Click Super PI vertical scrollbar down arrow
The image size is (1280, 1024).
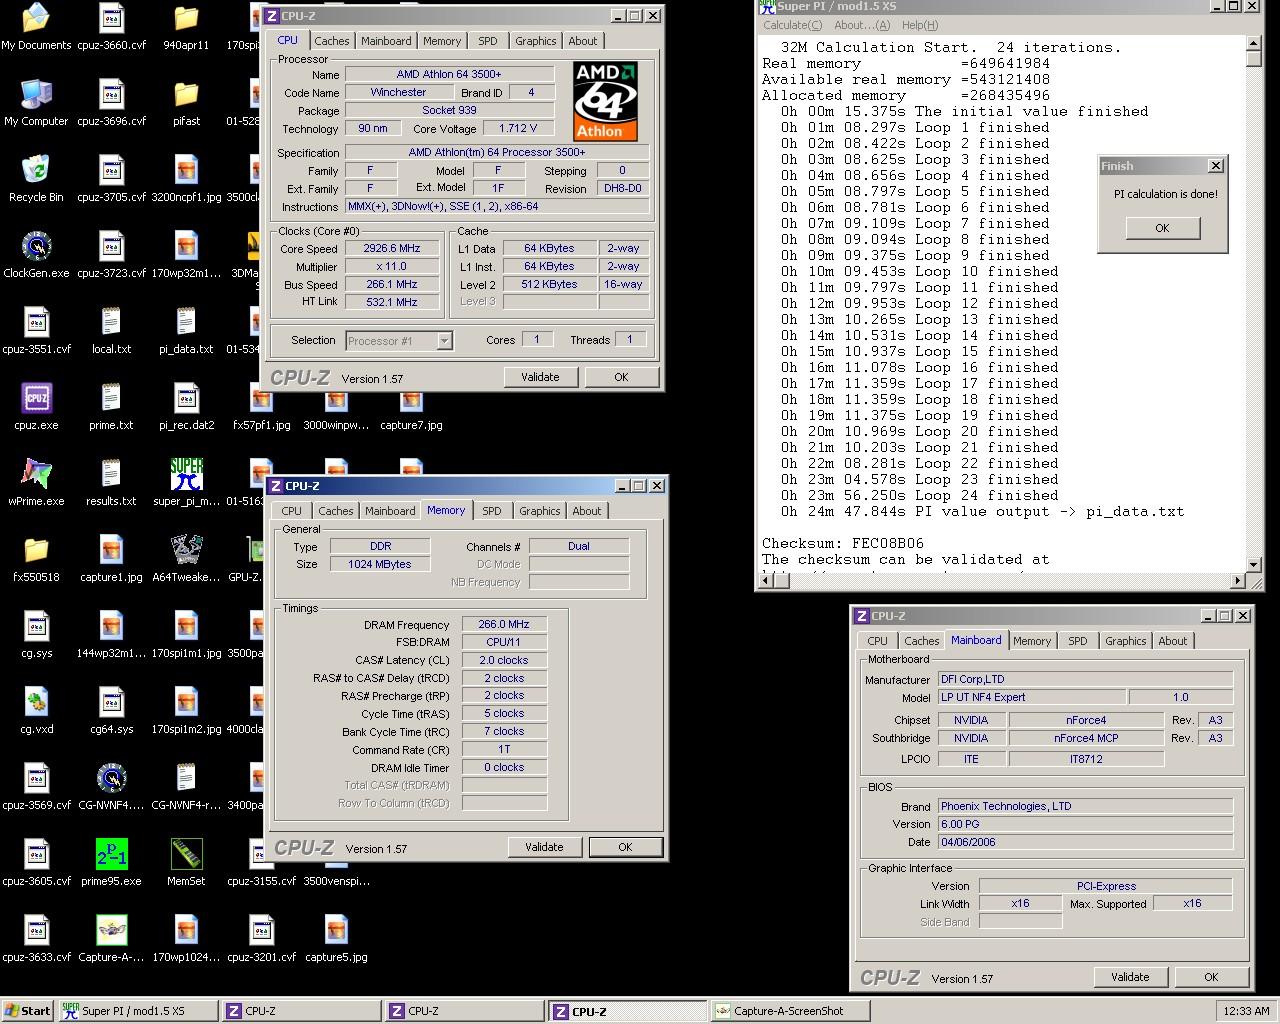tap(1254, 565)
